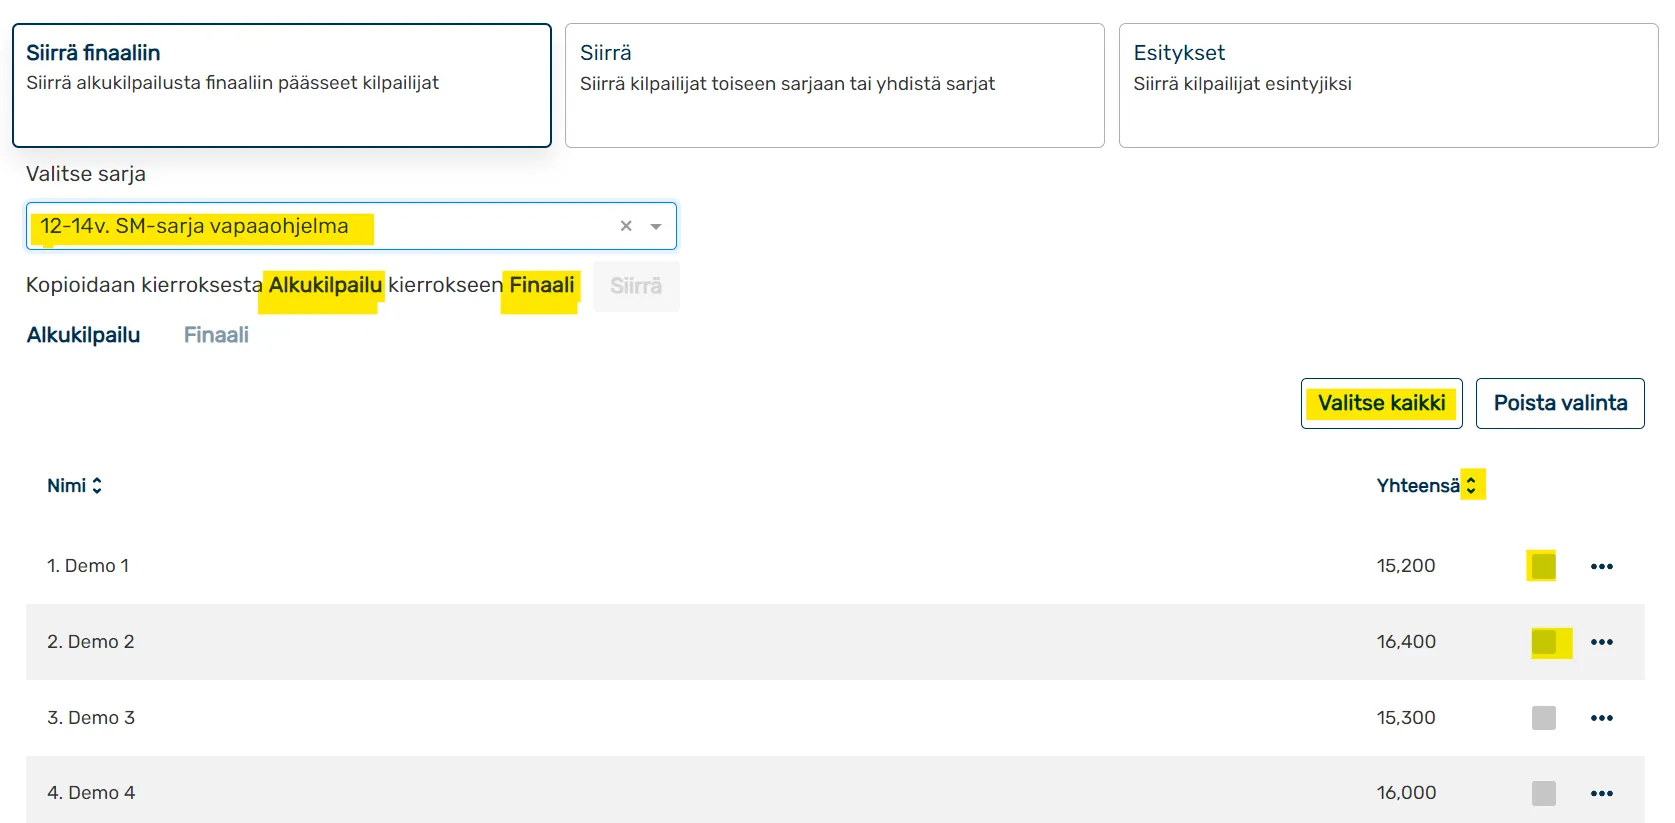Switch to the Finaali tab

216,335
